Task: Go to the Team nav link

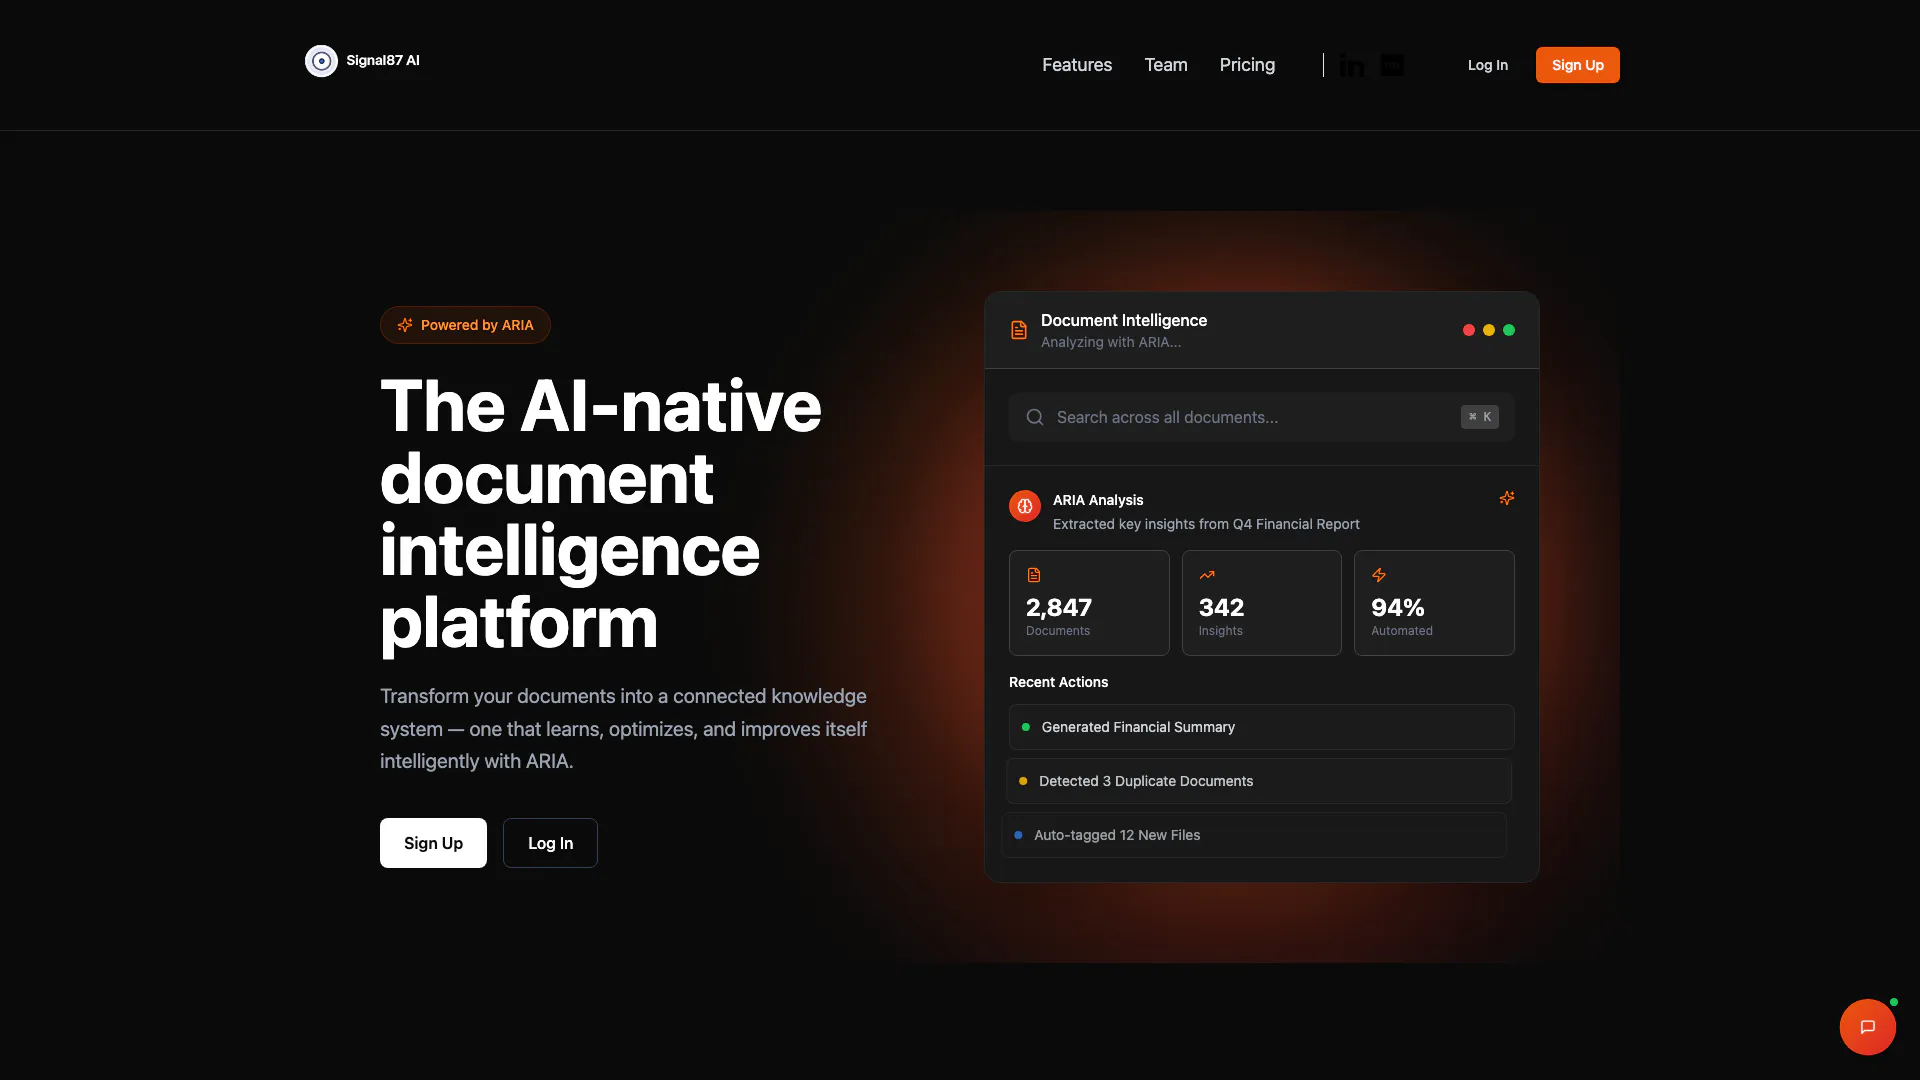Action: pyautogui.click(x=1166, y=65)
